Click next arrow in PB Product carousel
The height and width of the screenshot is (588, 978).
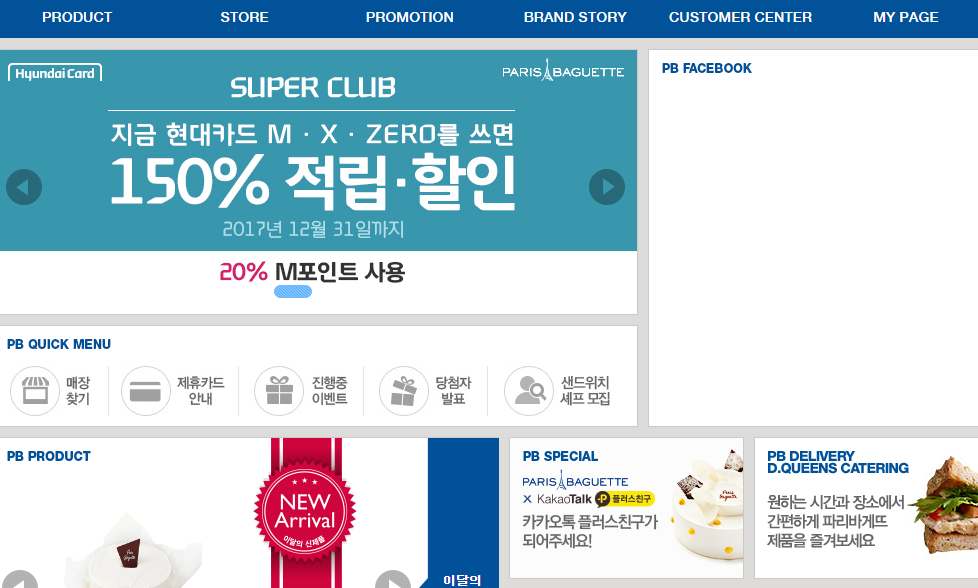pyautogui.click(x=393, y=581)
